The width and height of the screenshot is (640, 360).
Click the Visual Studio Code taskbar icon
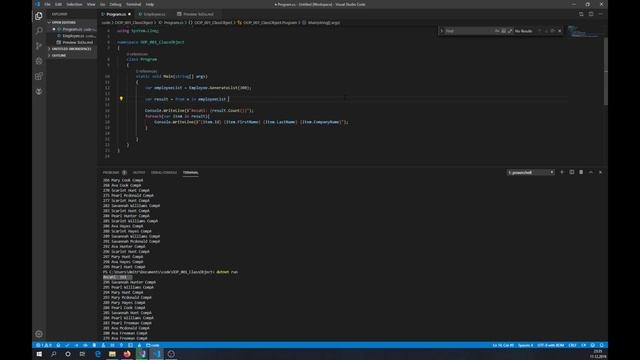157,354
